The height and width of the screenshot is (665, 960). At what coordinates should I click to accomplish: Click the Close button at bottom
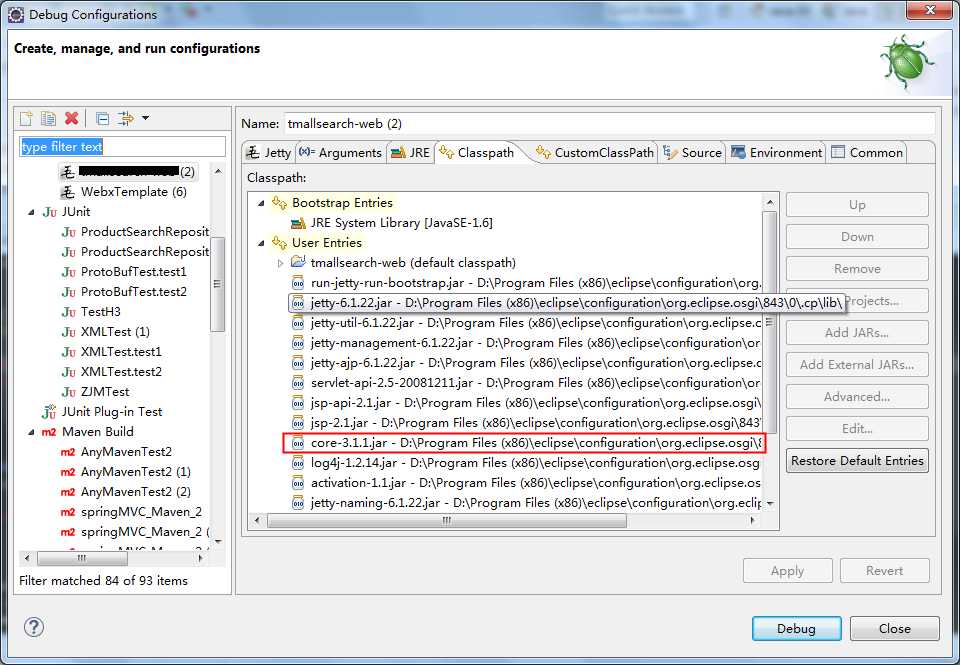click(x=894, y=628)
